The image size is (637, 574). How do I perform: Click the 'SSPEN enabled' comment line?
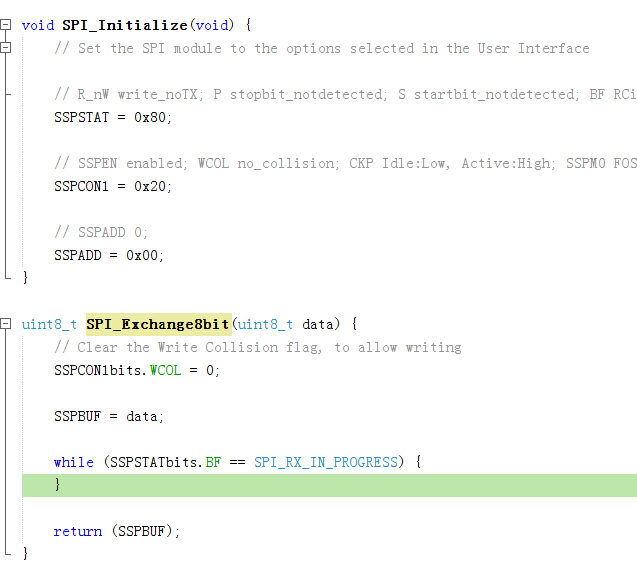click(345, 163)
